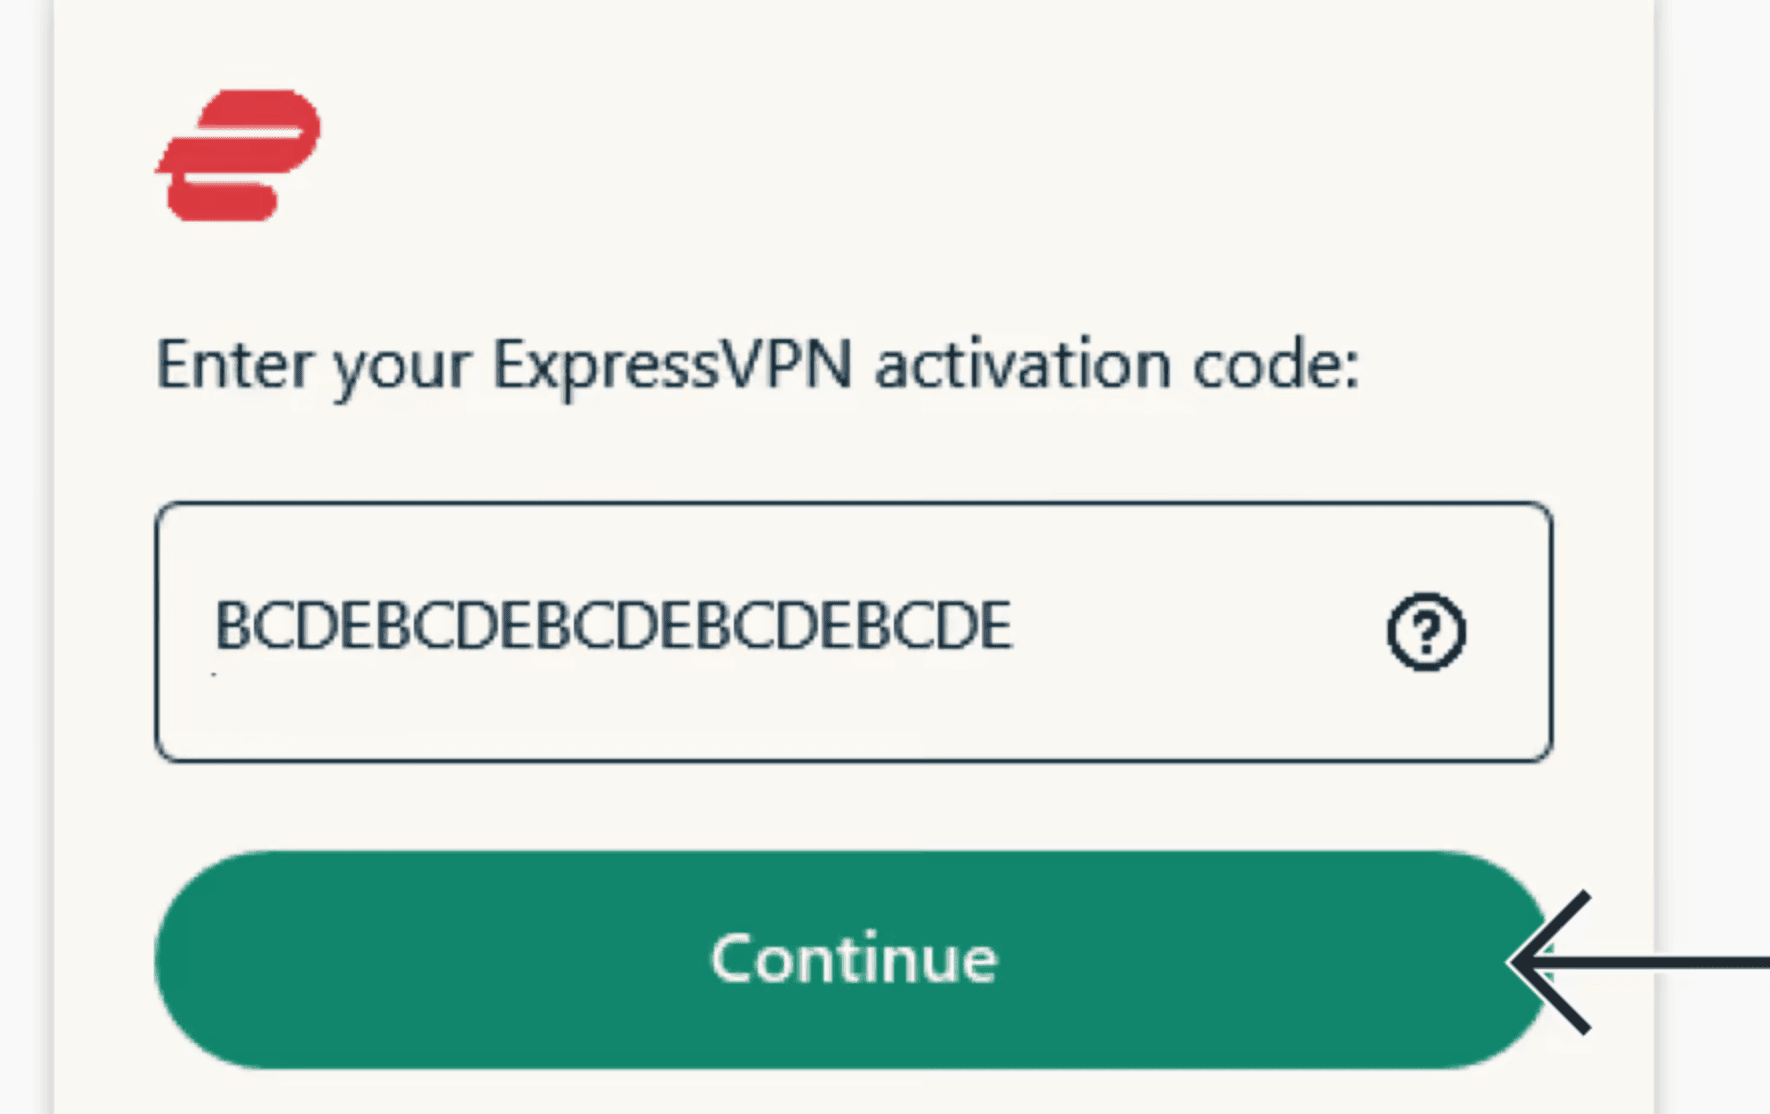Click the word "Continue" on the green button
1770x1114 pixels.
(x=853, y=959)
